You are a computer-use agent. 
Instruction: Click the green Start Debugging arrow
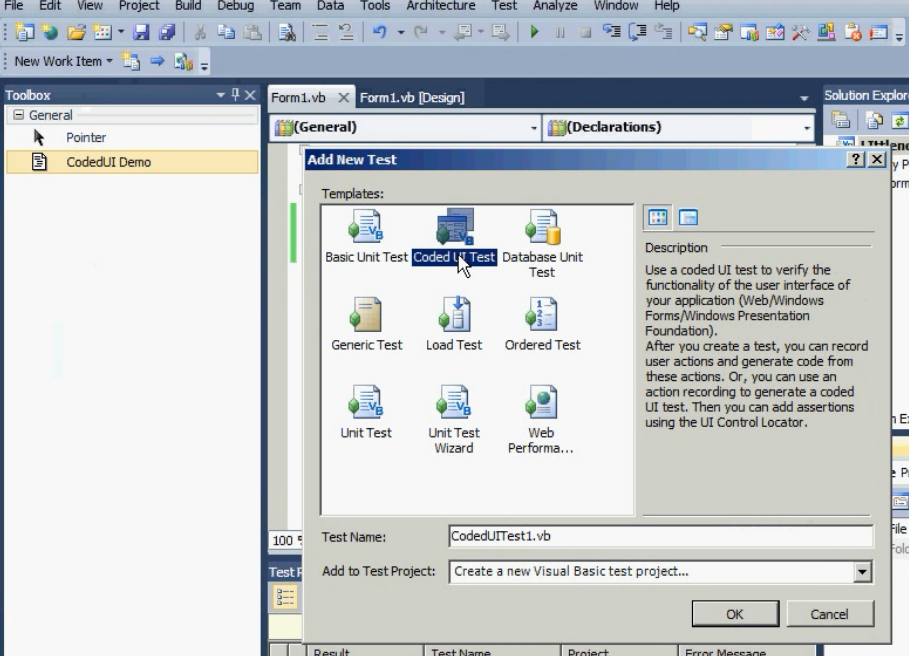(x=535, y=32)
